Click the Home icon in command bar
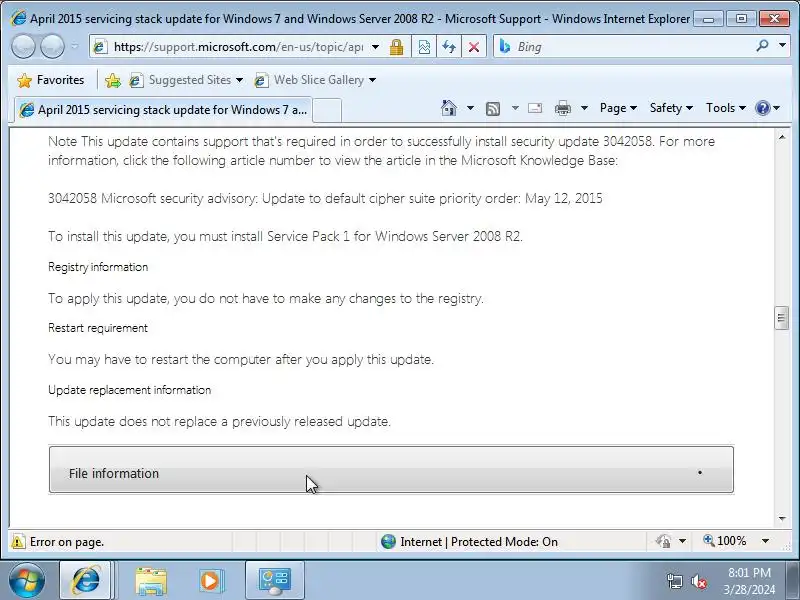This screenshot has width=800, height=600. pyautogui.click(x=449, y=108)
